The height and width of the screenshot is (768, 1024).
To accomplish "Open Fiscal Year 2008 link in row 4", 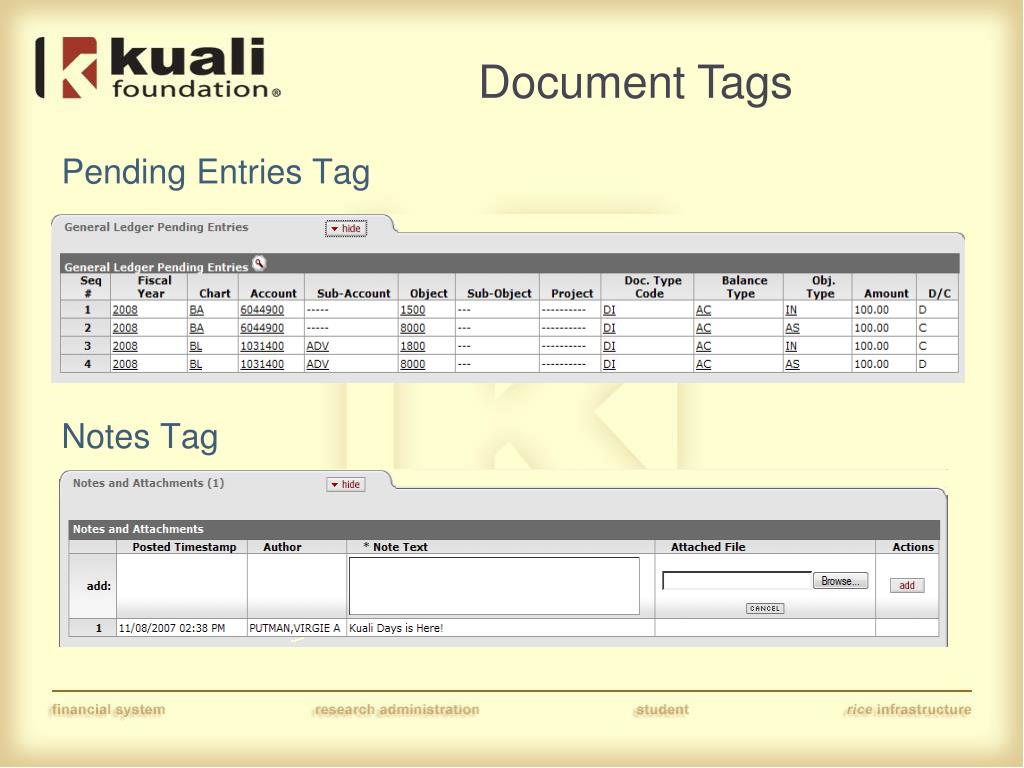I will point(125,364).
